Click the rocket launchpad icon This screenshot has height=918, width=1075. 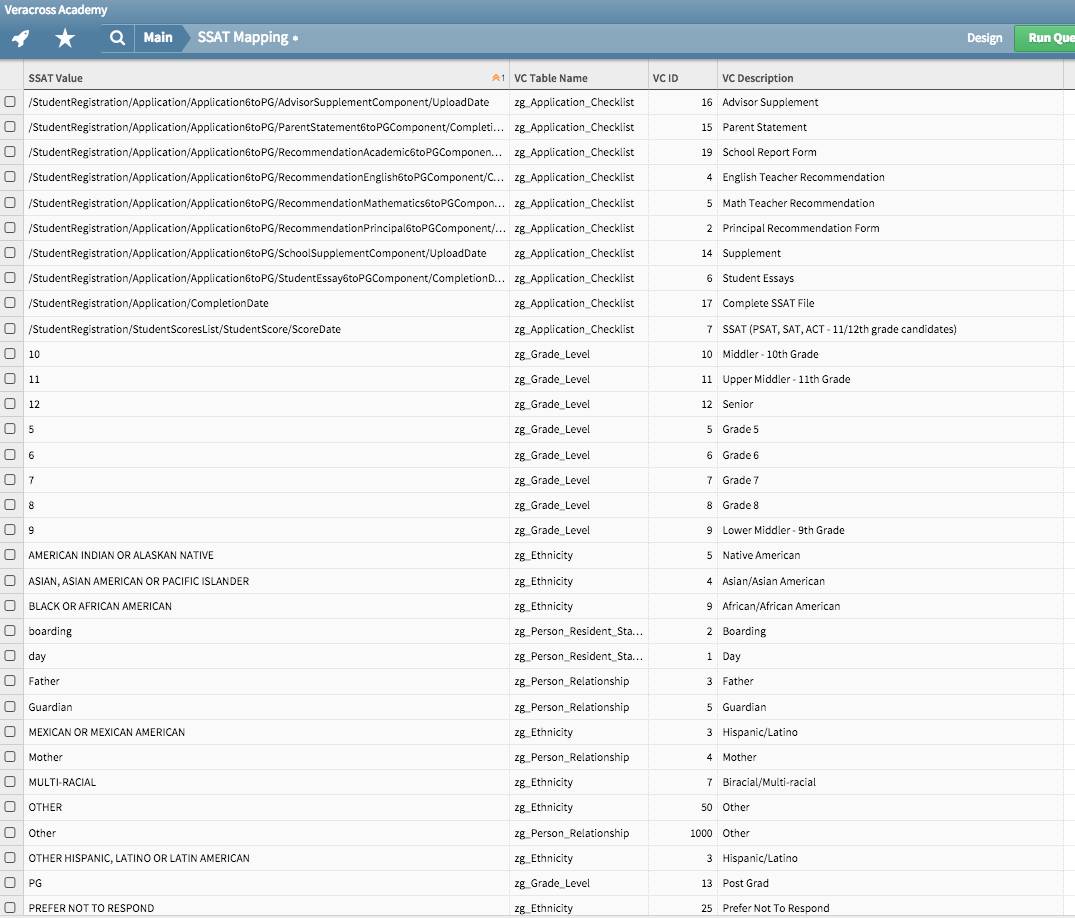(21, 38)
